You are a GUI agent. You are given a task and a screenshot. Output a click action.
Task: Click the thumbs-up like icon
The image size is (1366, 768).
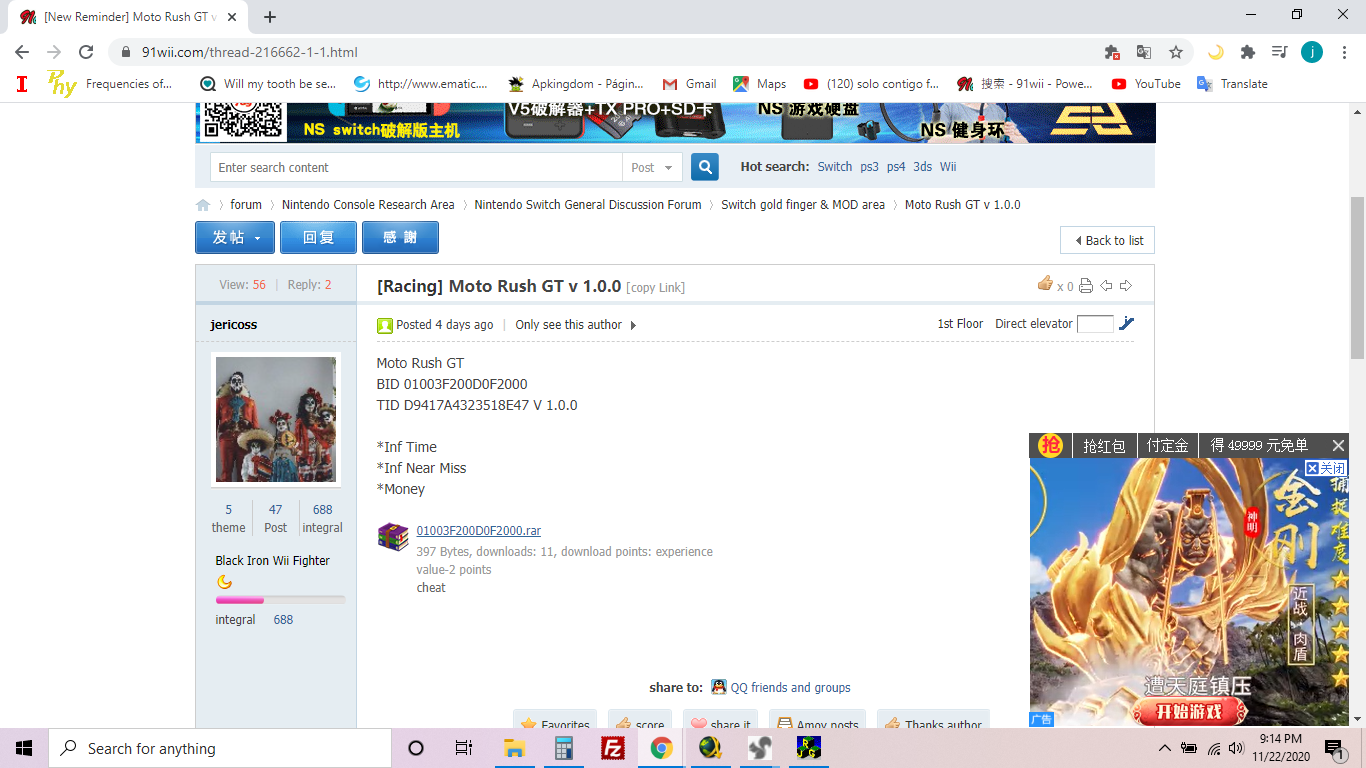1045,284
